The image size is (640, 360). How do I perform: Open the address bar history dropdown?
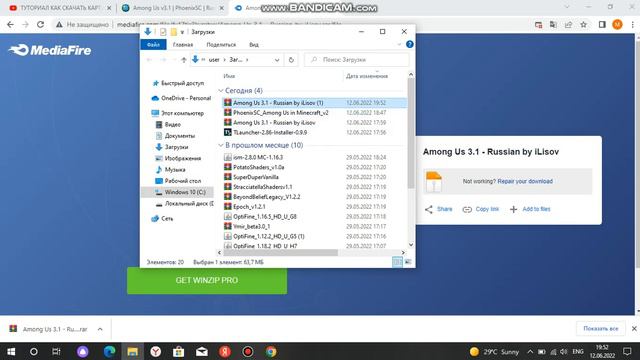click(x=277, y=60)
